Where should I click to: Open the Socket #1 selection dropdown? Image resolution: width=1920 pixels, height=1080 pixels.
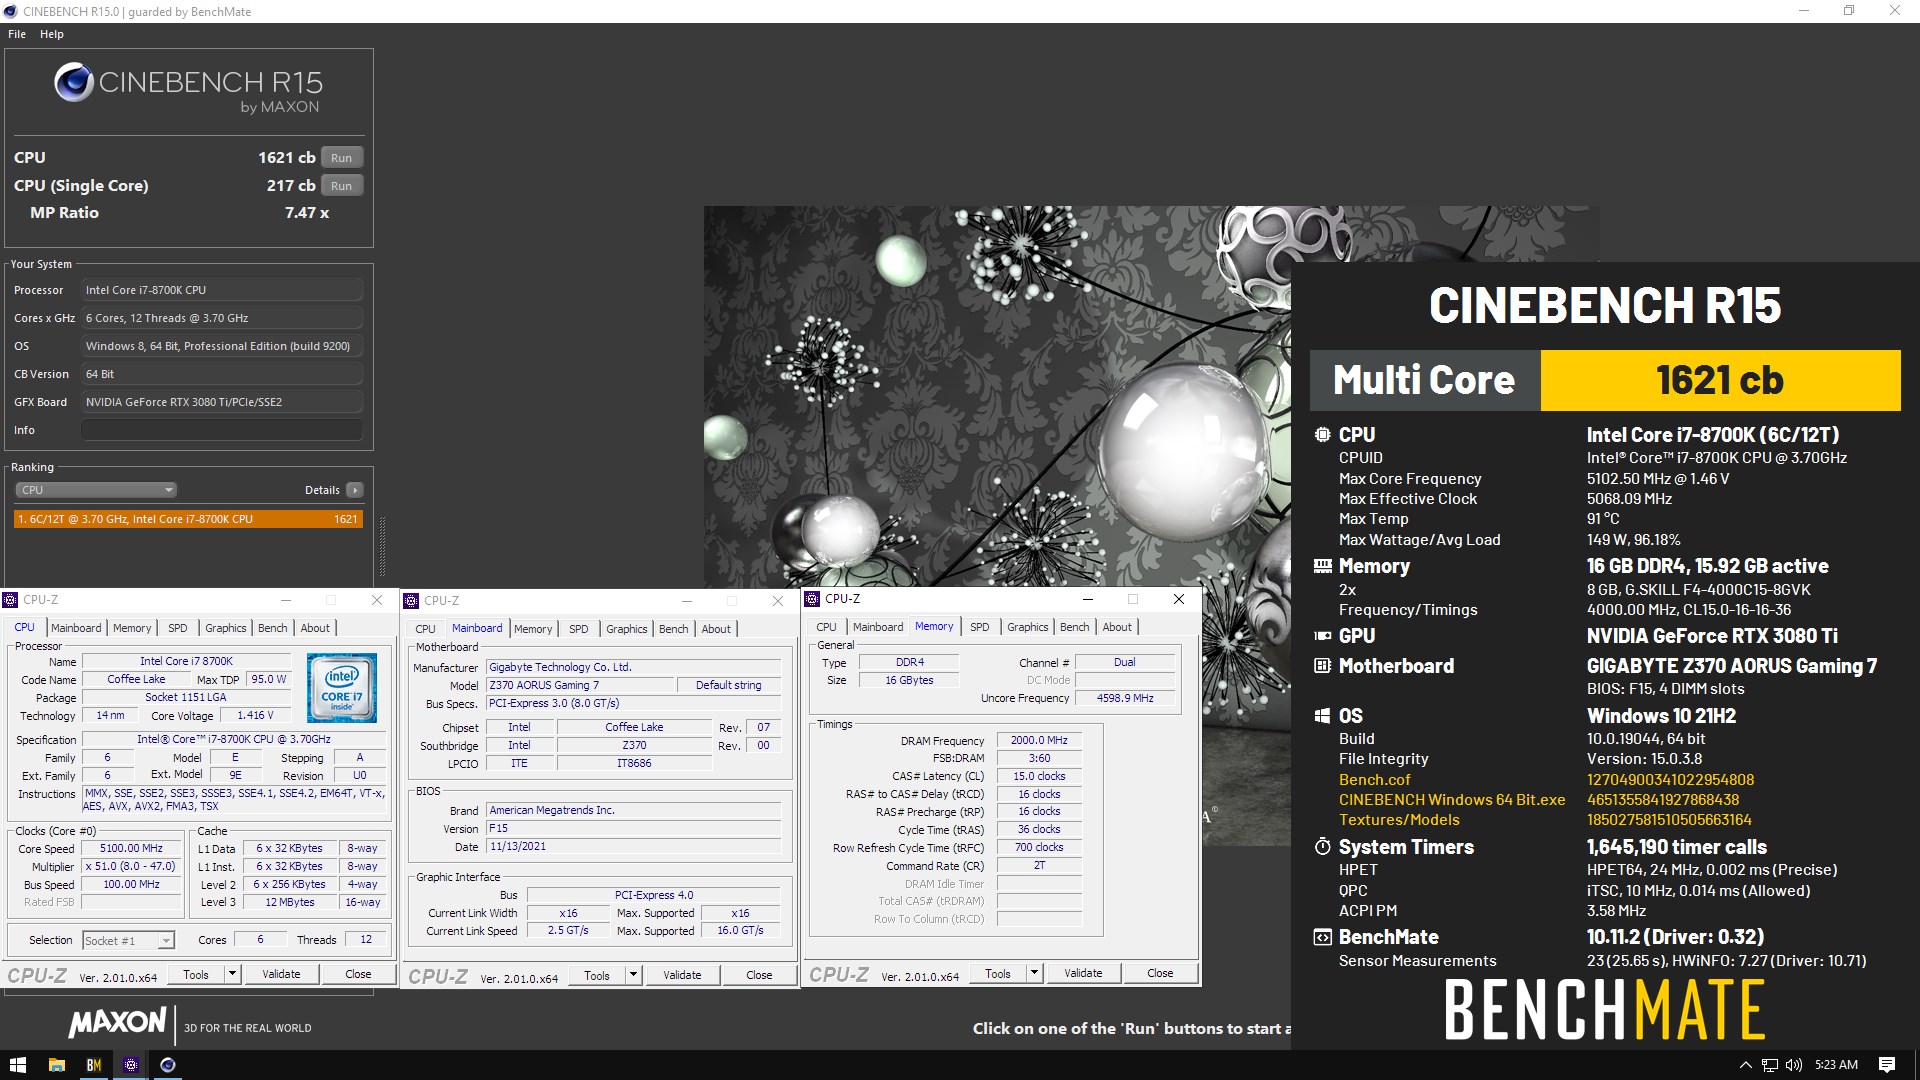[x=128, y=941]
